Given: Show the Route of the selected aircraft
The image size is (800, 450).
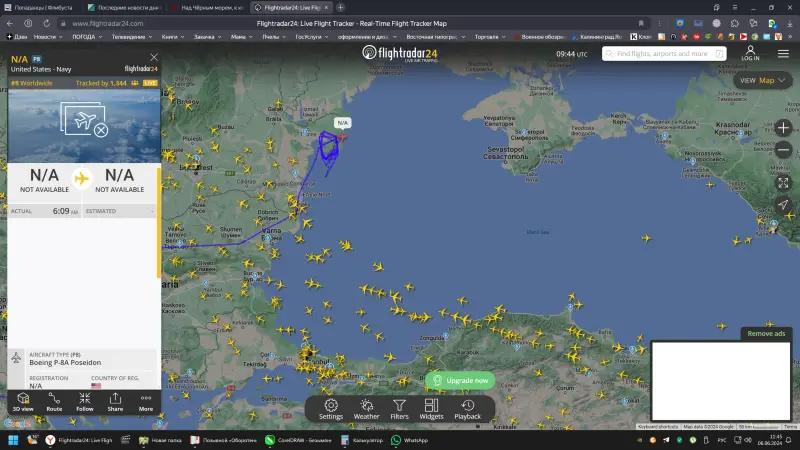Looking at the screenshot, I should coord(54,402).
